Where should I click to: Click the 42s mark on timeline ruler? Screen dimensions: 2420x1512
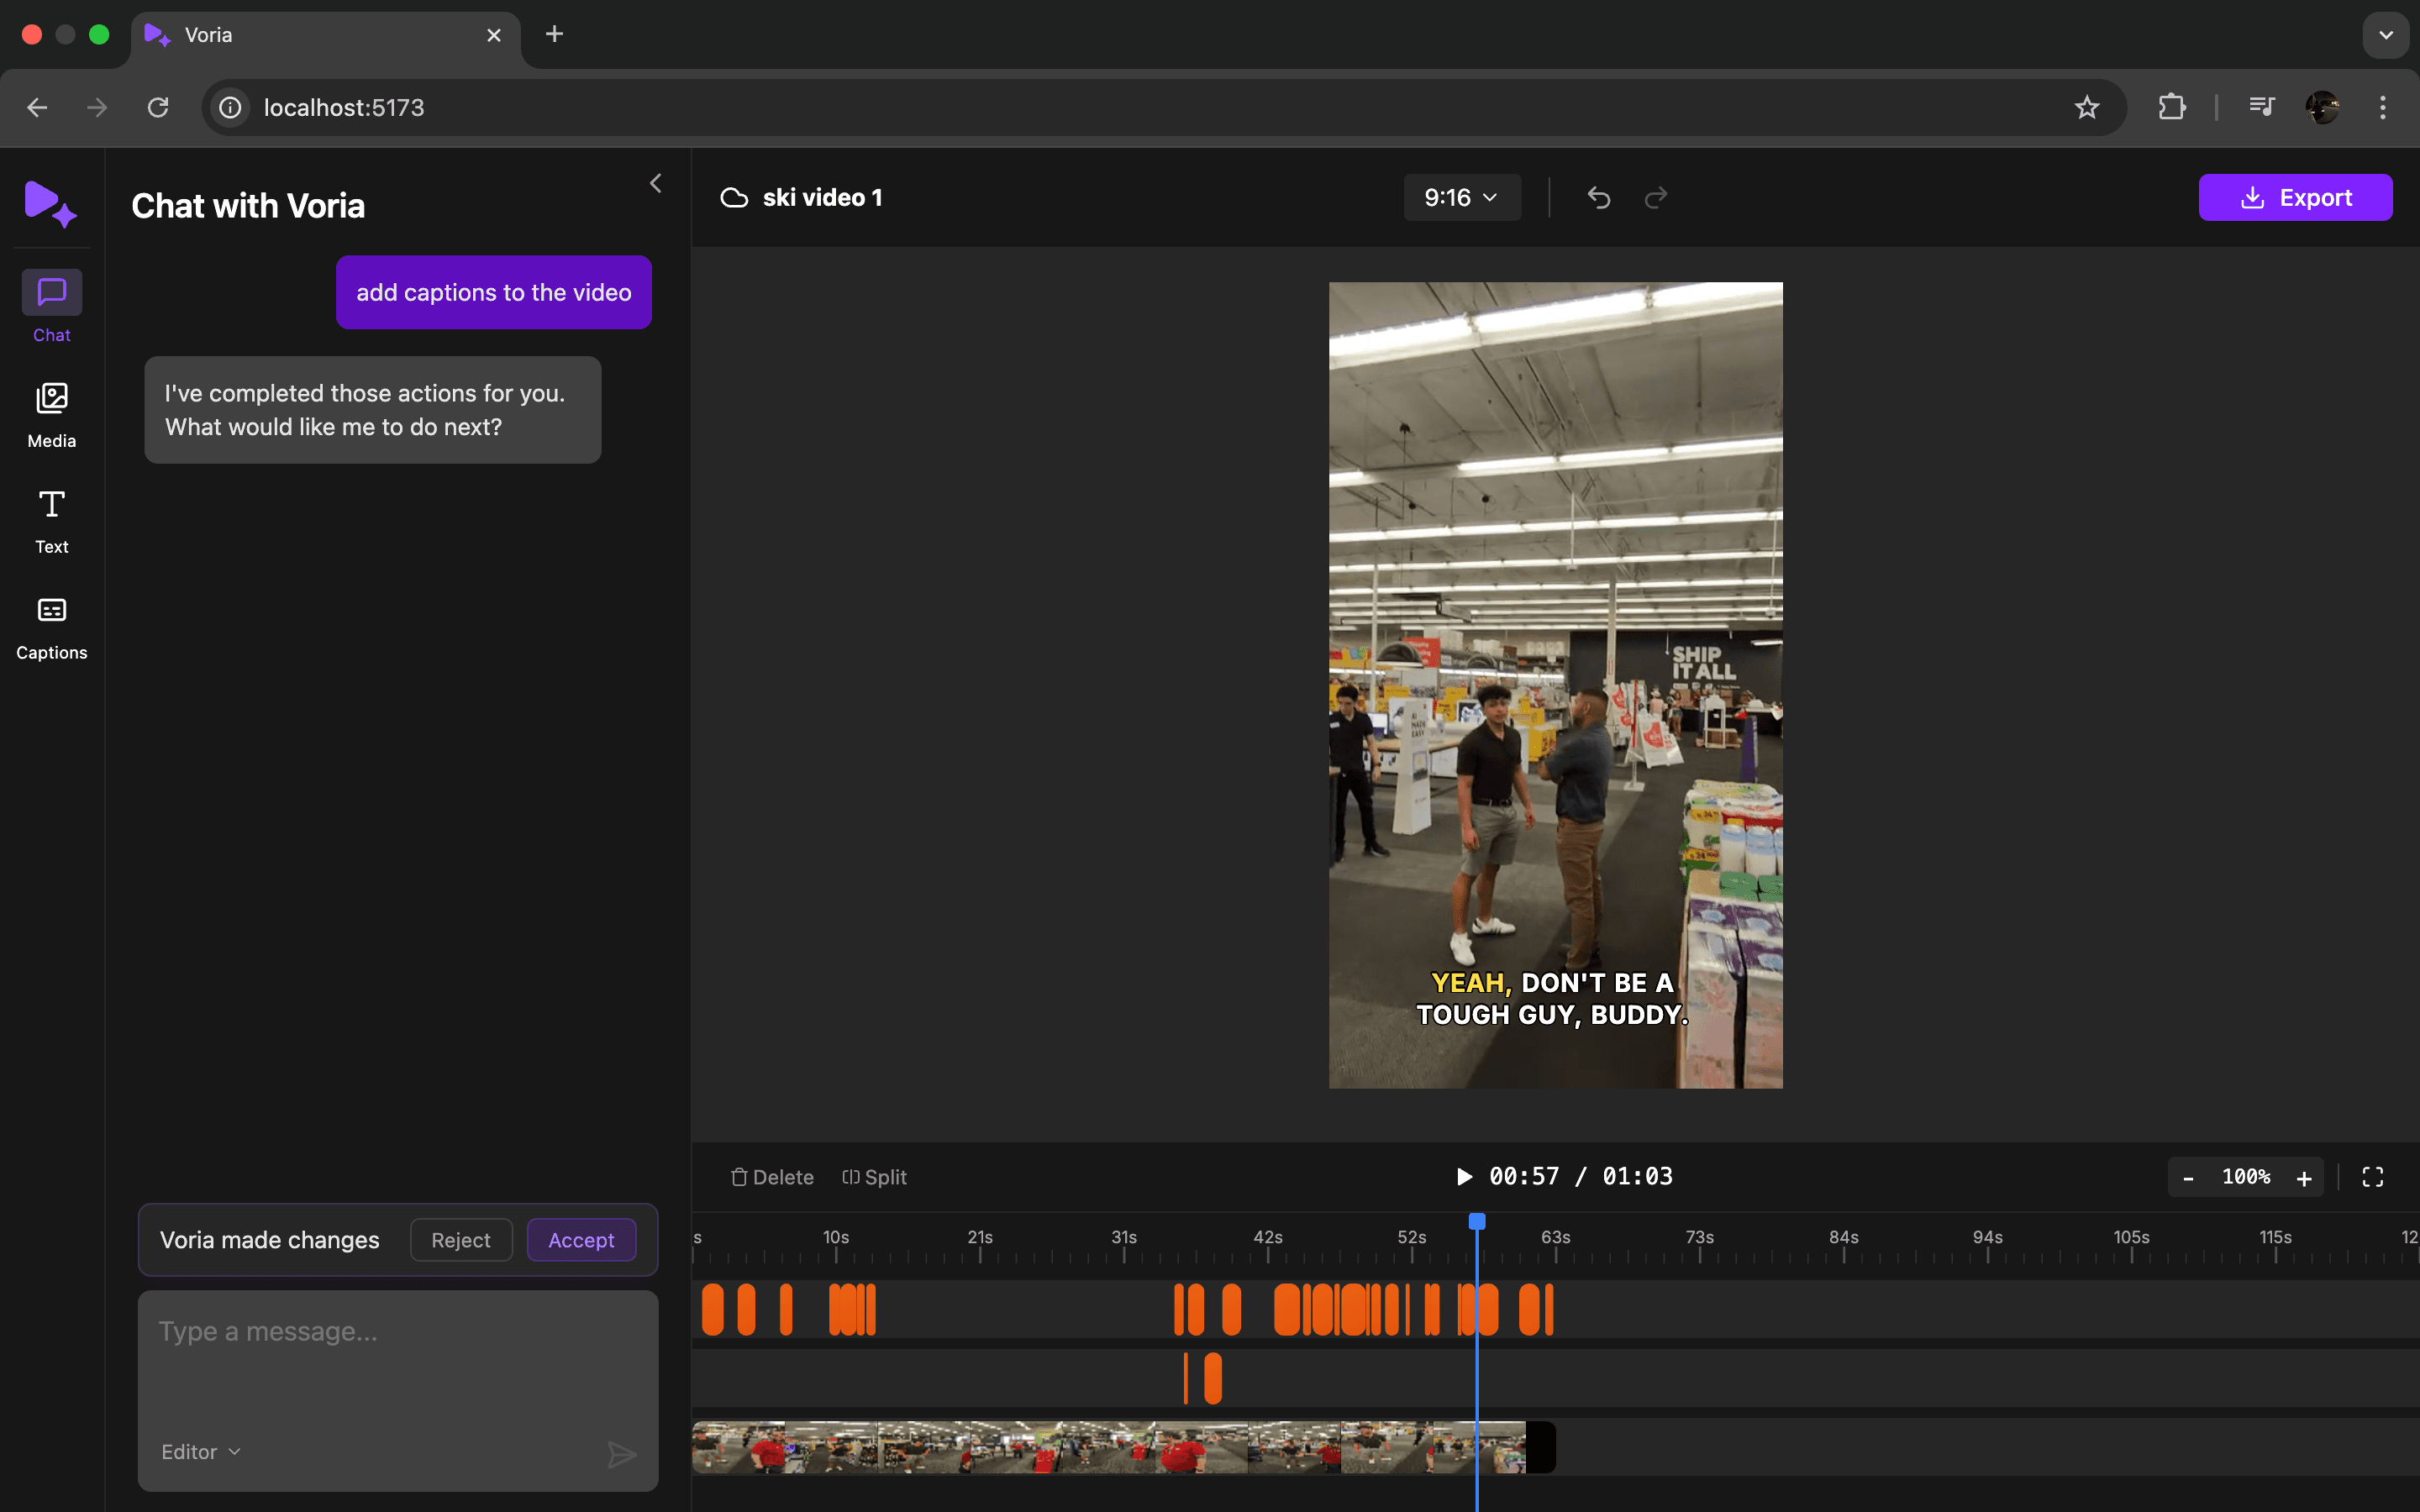1268,1238
